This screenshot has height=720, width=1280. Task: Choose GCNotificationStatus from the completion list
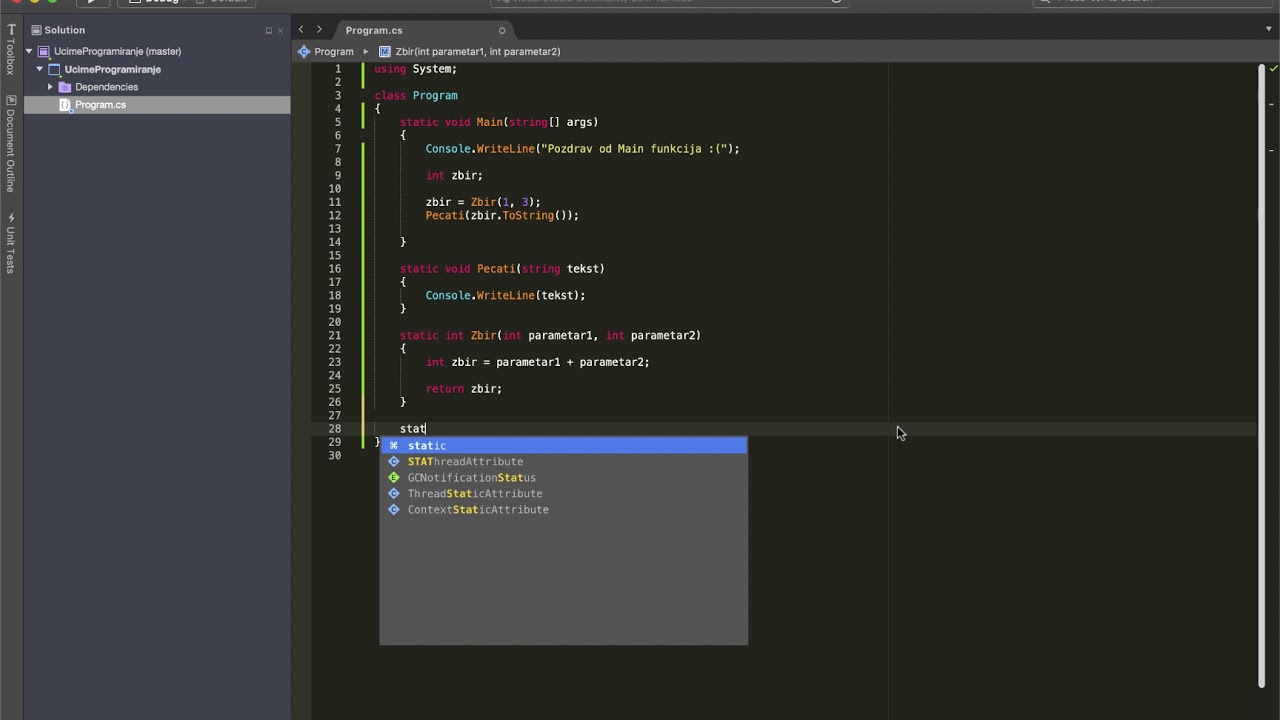coord(563,478)
